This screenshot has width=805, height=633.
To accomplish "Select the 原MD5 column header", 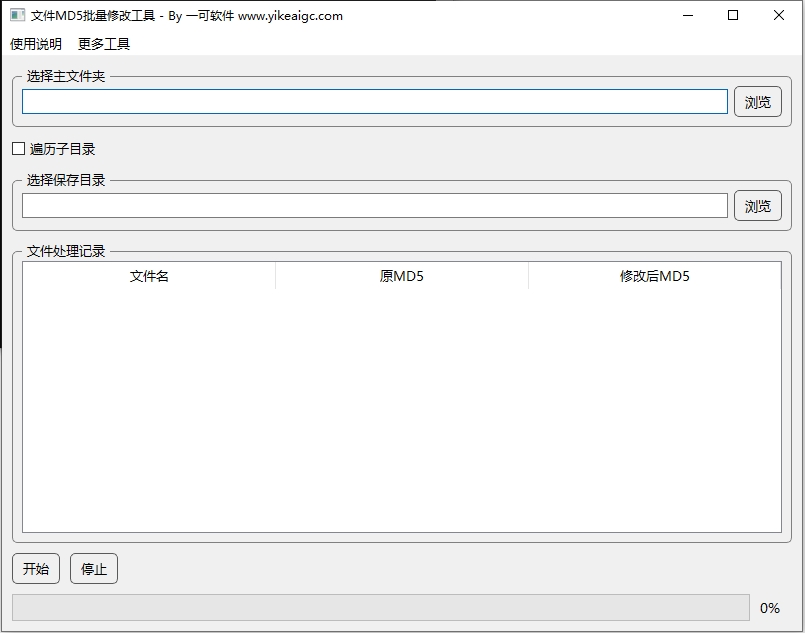I will (401, 276).
